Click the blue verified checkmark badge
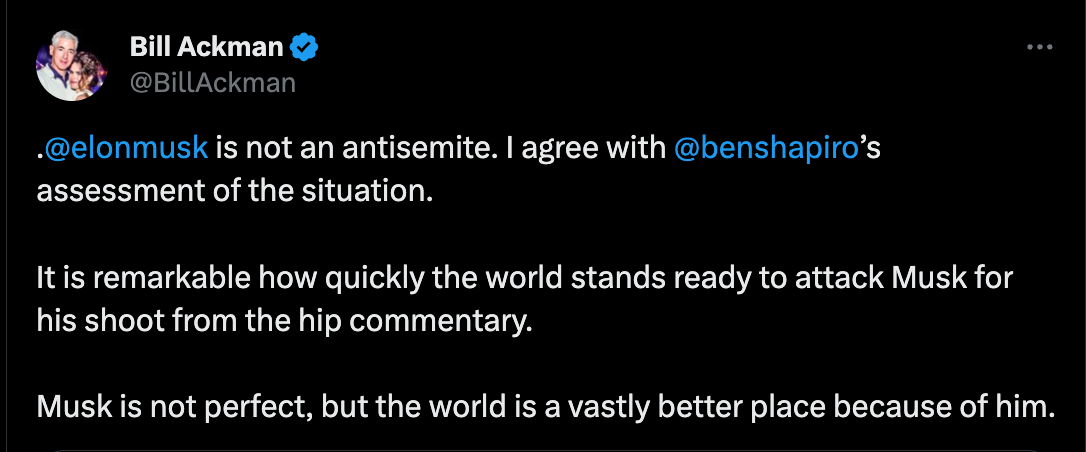The height and width of the screenshot is (452, 1086). pos(303,48)
